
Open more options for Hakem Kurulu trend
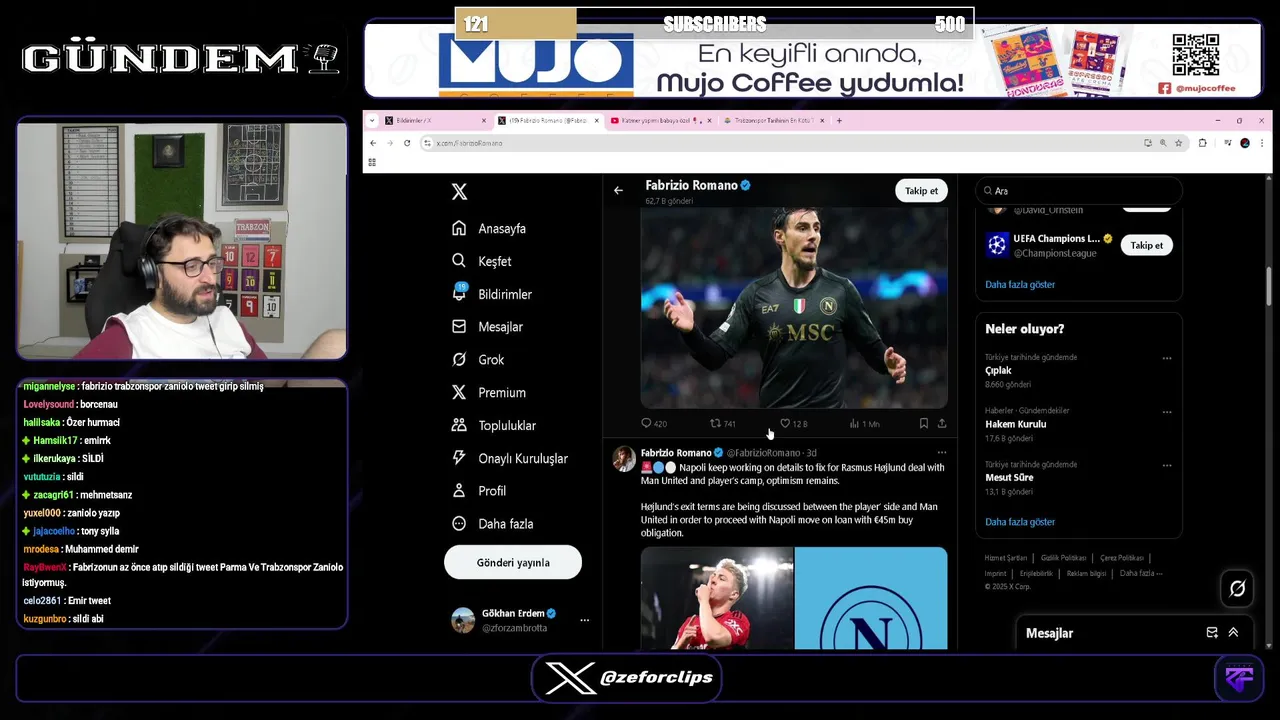click(x=1167, y=412)
